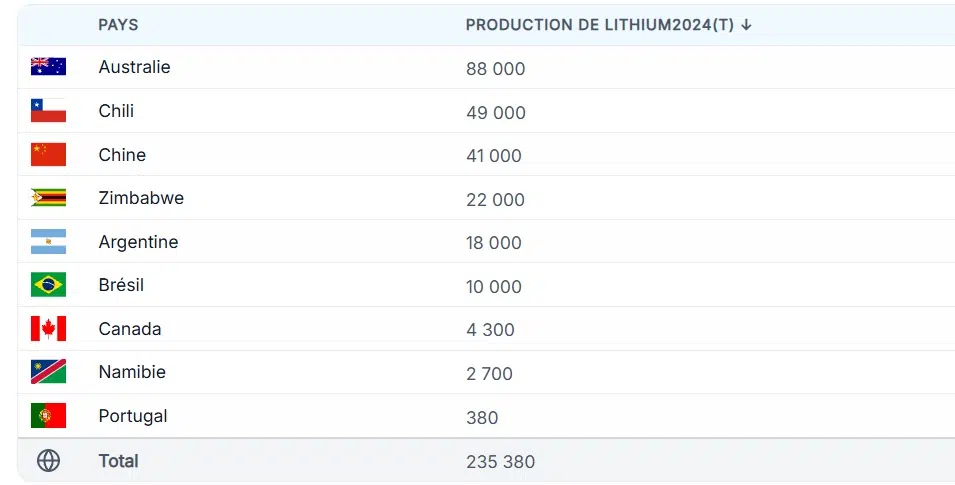Select the Zimbabwe country name
This screenshot has width=955, height=485.
[141, 198]
